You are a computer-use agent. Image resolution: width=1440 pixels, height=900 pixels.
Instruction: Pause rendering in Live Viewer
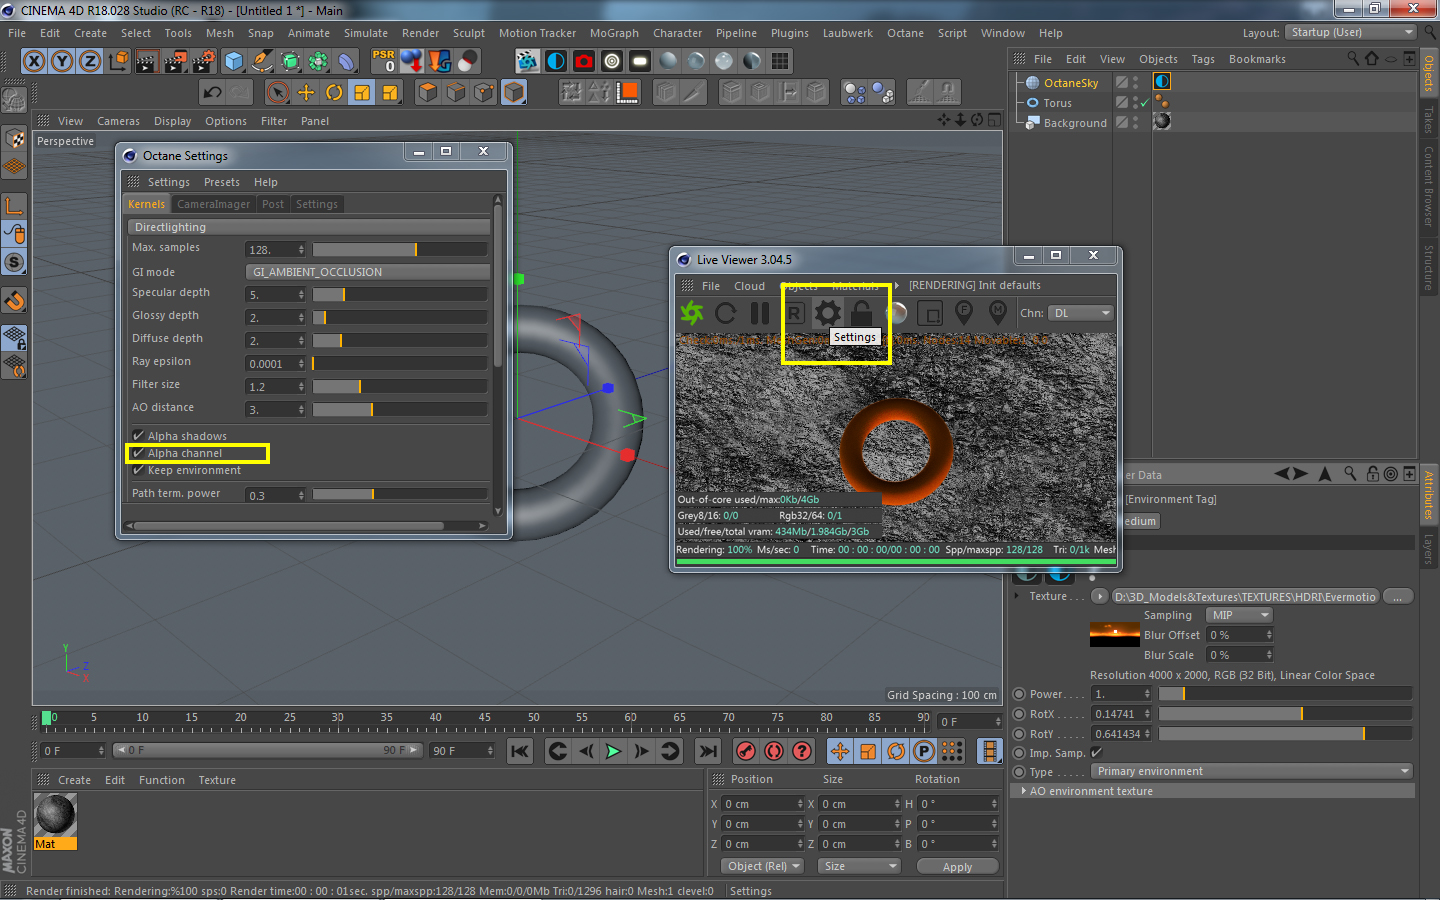[760, 313]
